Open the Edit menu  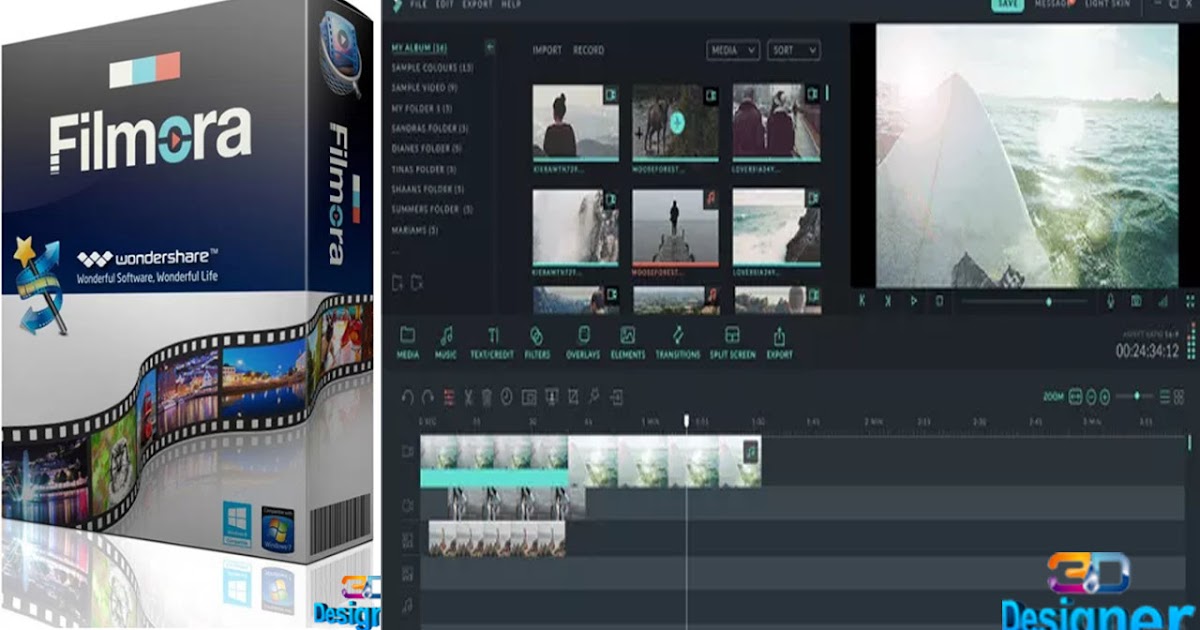point(445,5)
